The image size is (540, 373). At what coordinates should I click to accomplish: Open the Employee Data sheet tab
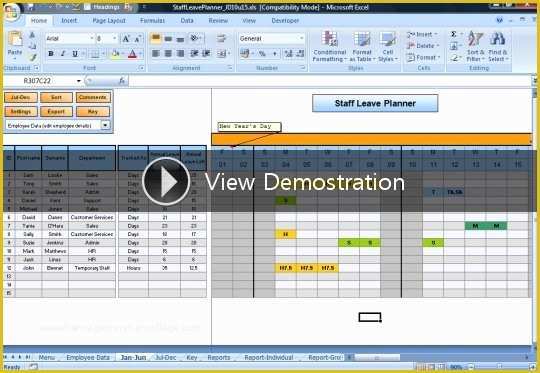point(88,358)
